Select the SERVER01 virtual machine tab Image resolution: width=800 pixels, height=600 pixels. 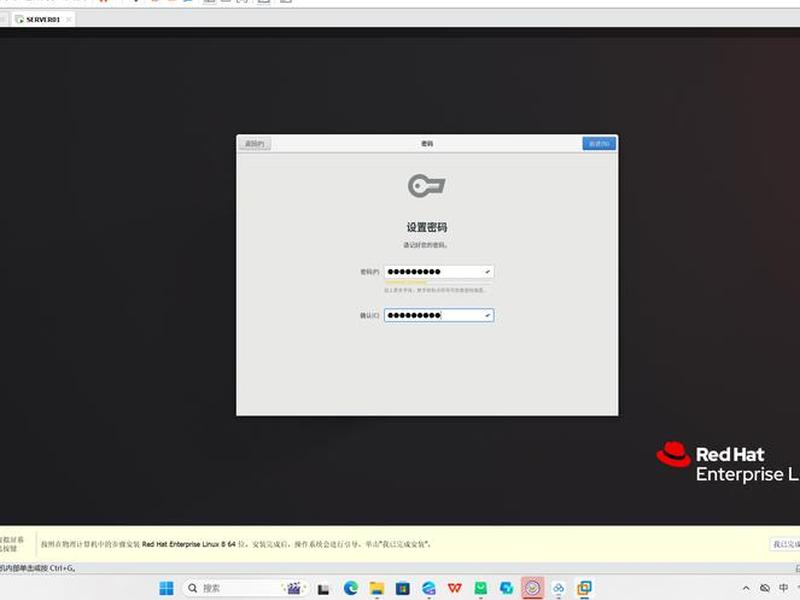[x=43, y=19]
